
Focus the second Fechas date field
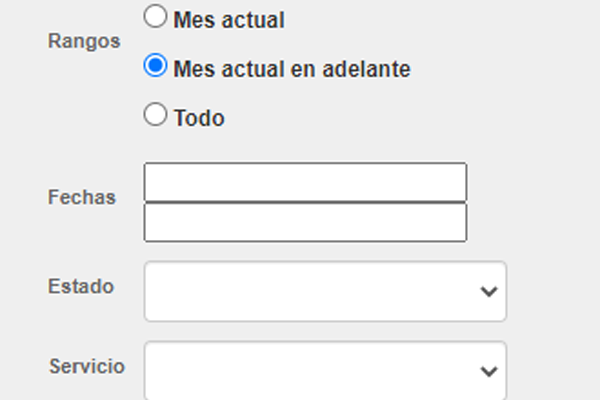tap(305, 222)
